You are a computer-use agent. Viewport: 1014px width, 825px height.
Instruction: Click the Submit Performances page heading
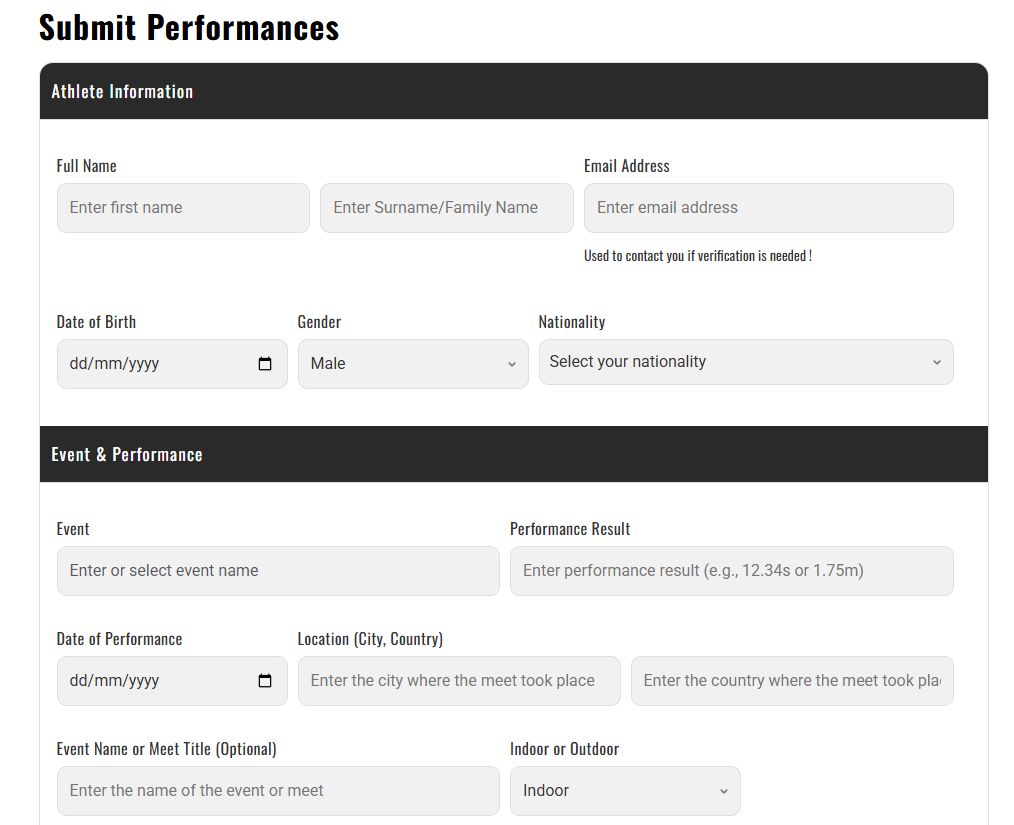189,27
